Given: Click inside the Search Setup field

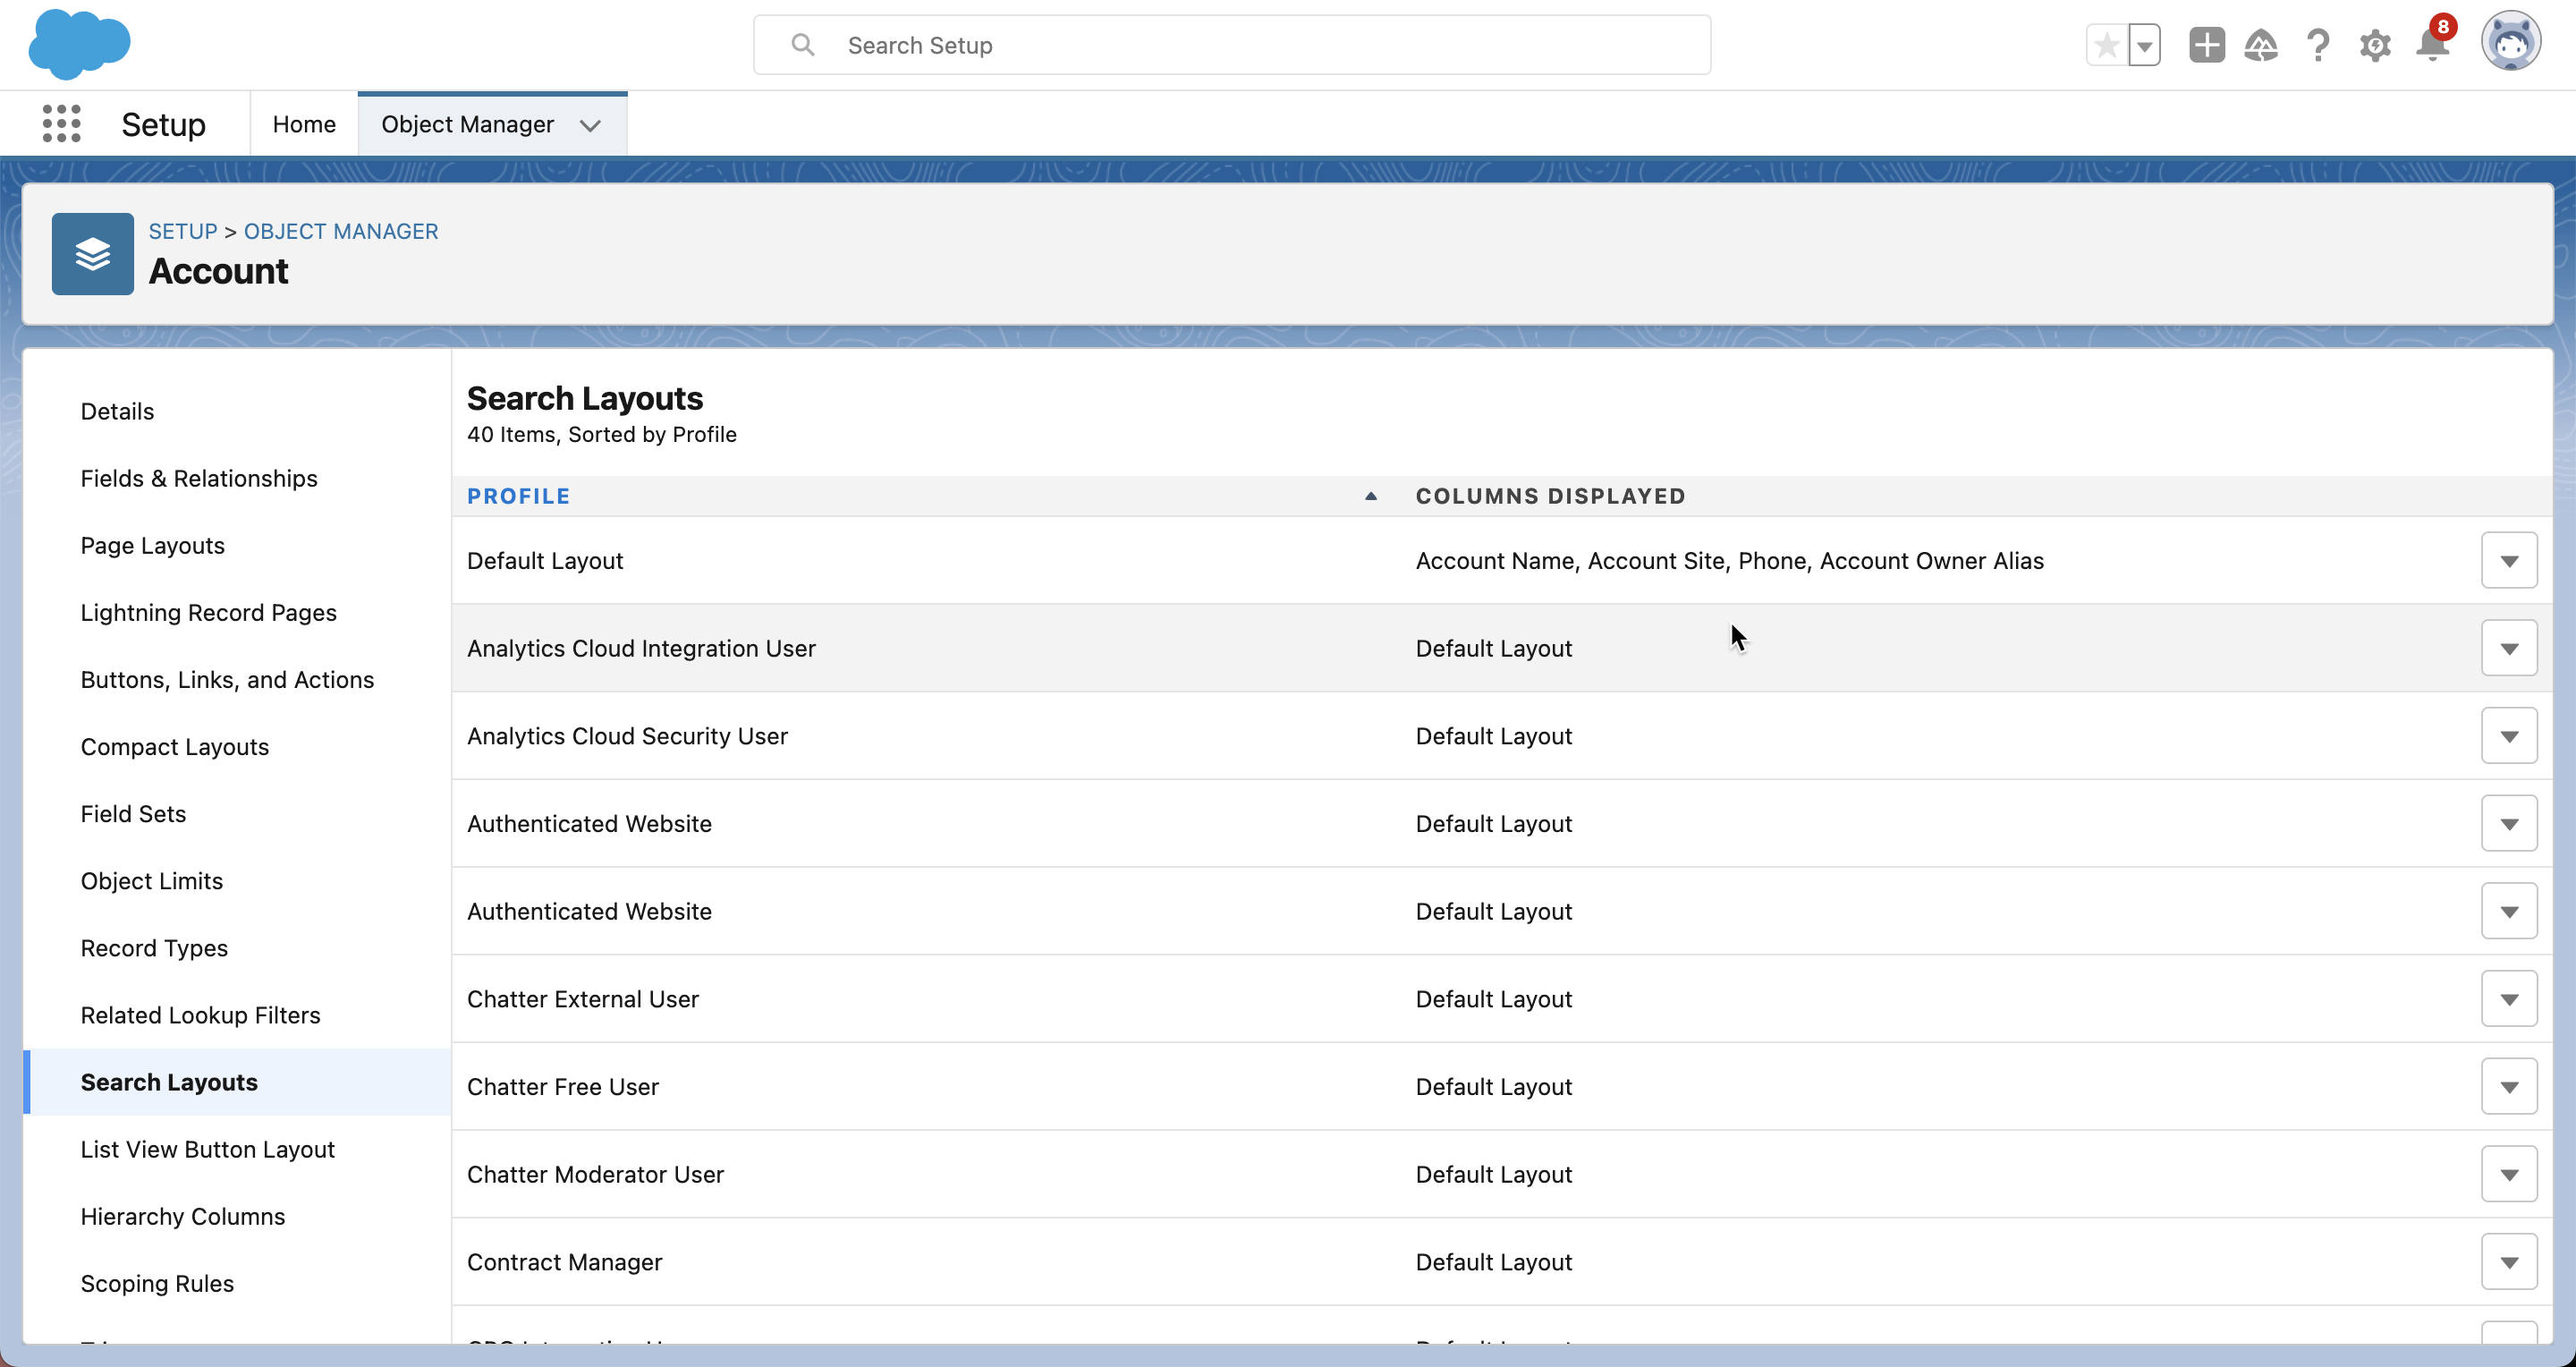Looking at the screenshot, I should point(1230,44).
